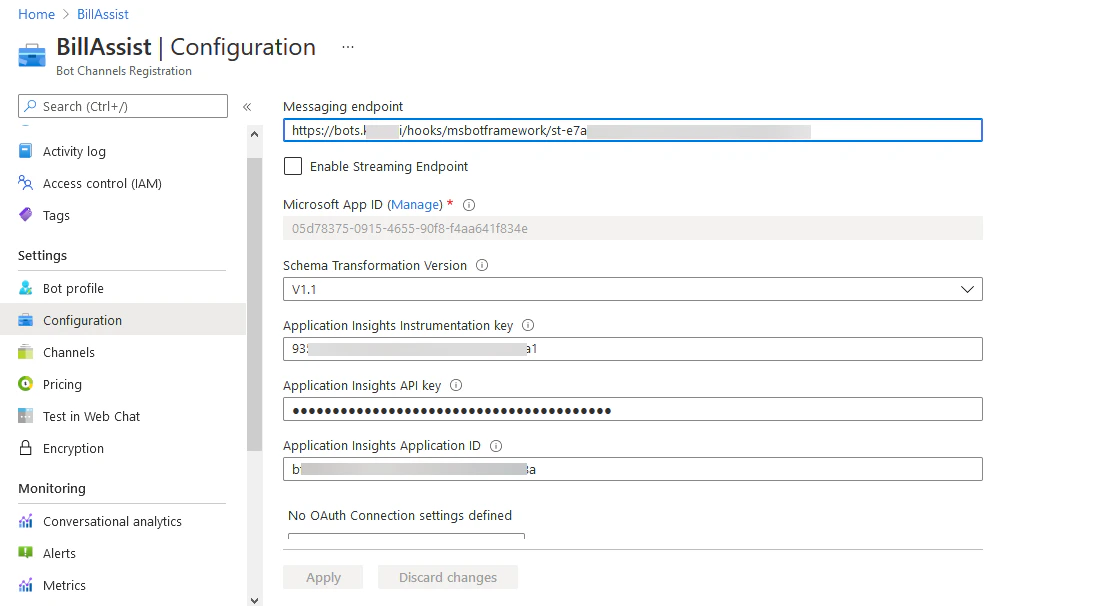Click the Microsoft App ID field
The height and width of the screenshot is (606, 1099).
click(x=632, y=228)
